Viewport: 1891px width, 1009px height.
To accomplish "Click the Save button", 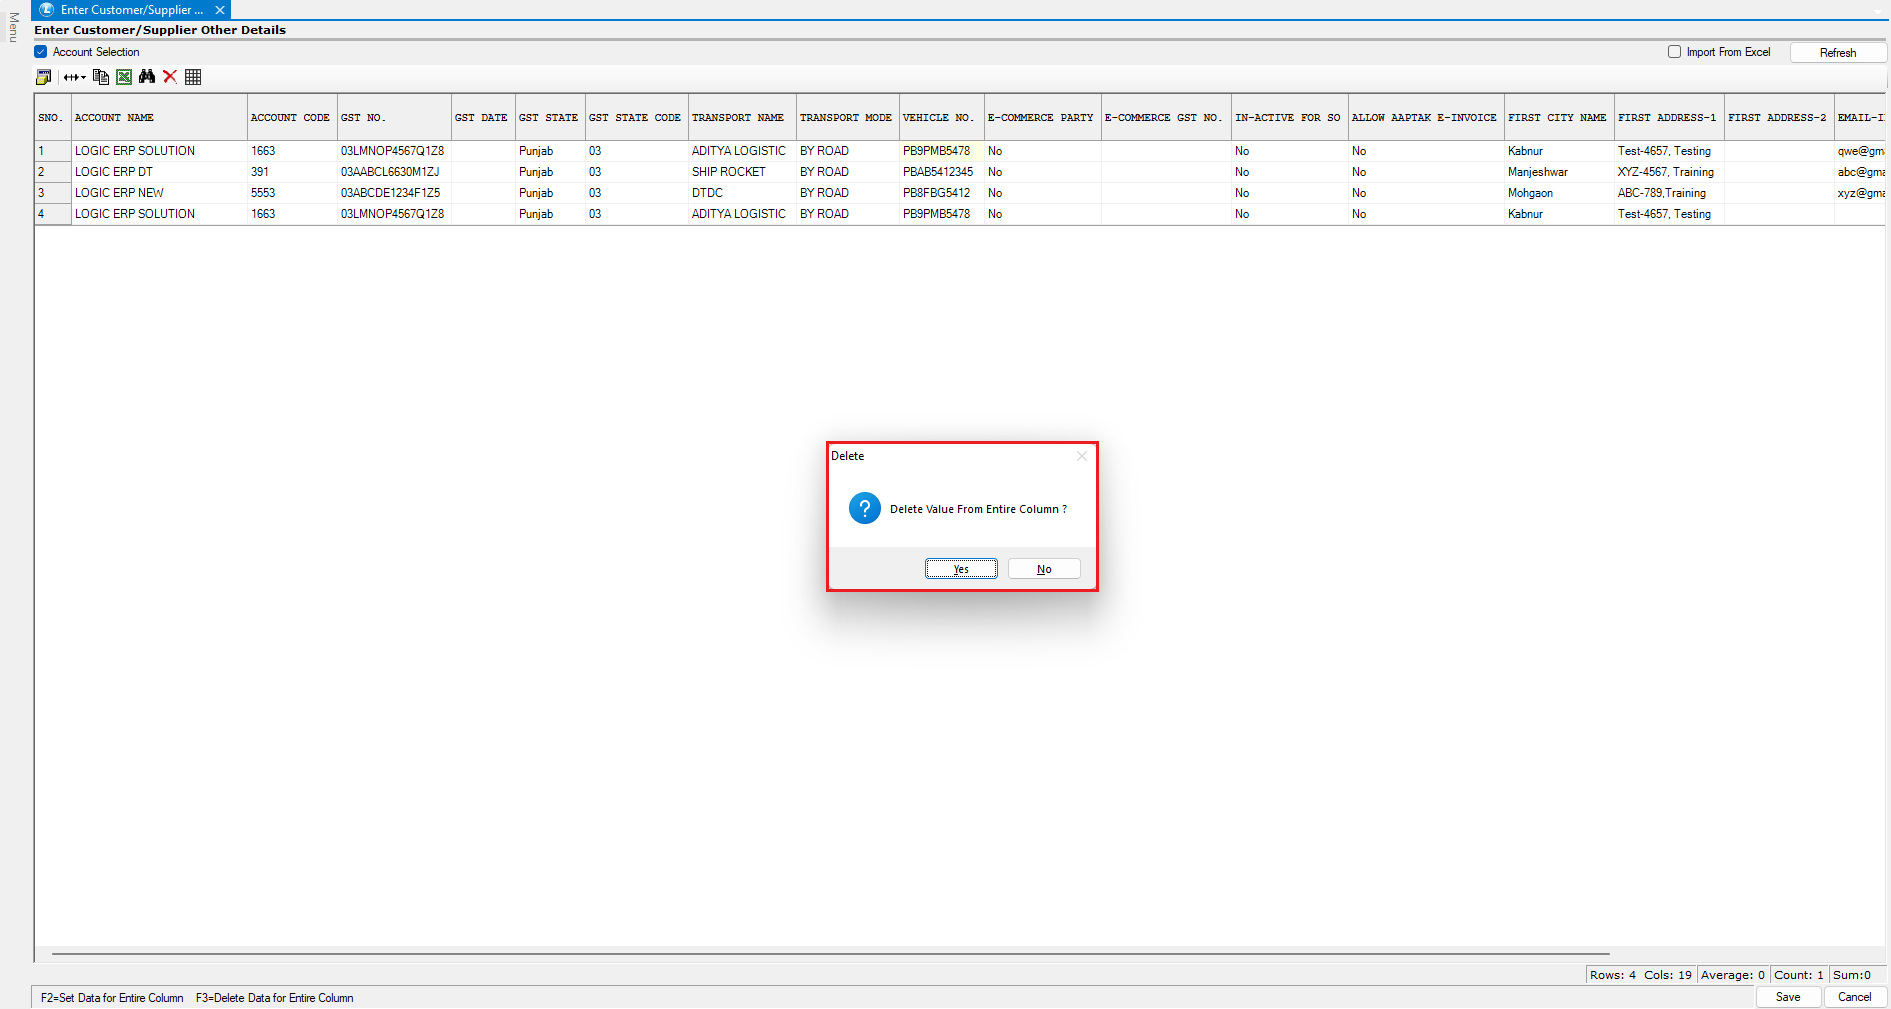I will (x=1788, y=997).
